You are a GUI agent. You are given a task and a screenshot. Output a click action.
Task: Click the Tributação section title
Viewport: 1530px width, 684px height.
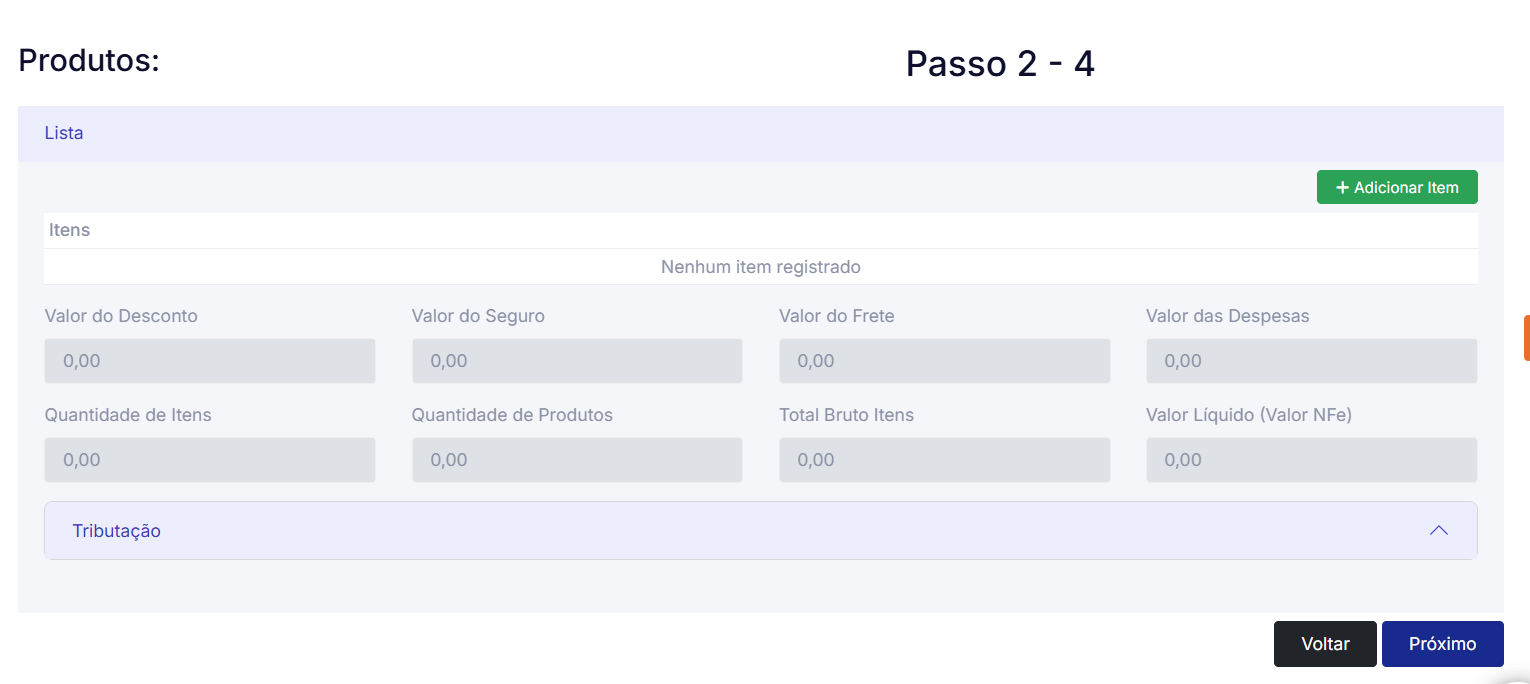pos(116,531)
